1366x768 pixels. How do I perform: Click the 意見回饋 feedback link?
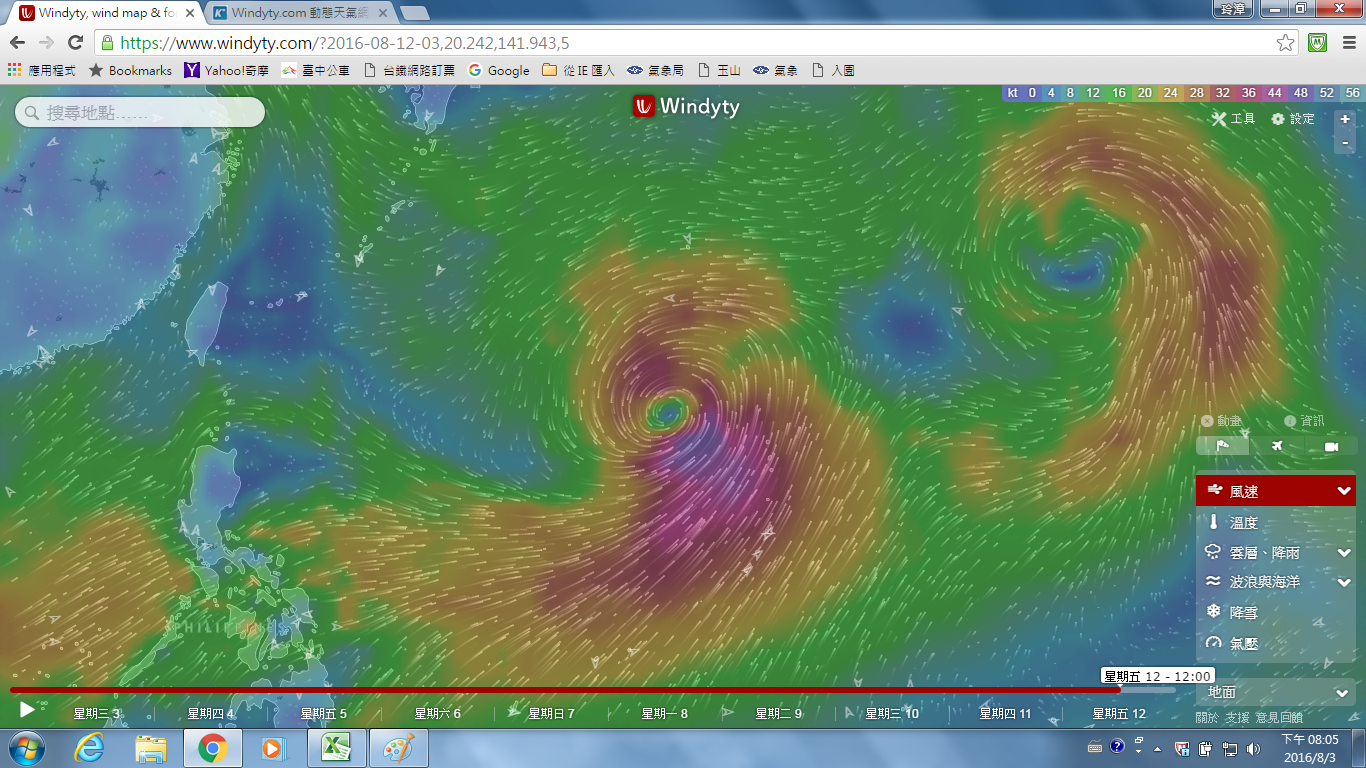tap(1281, 718)
